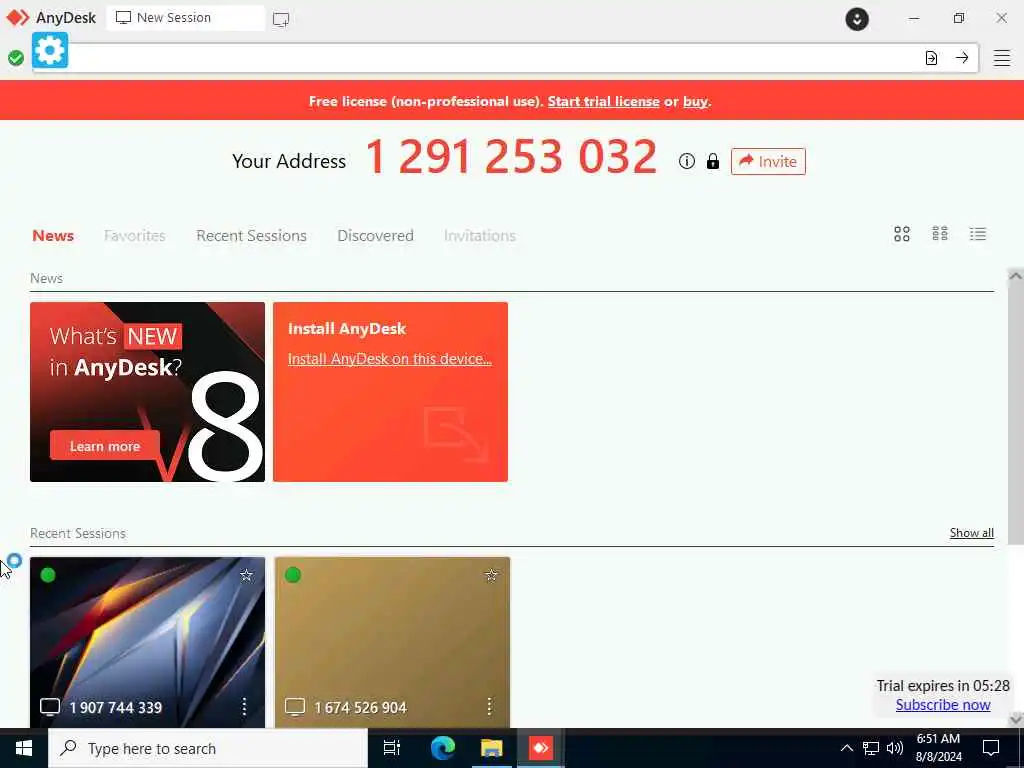Switch to the Invitations tab

click(480, 236)
